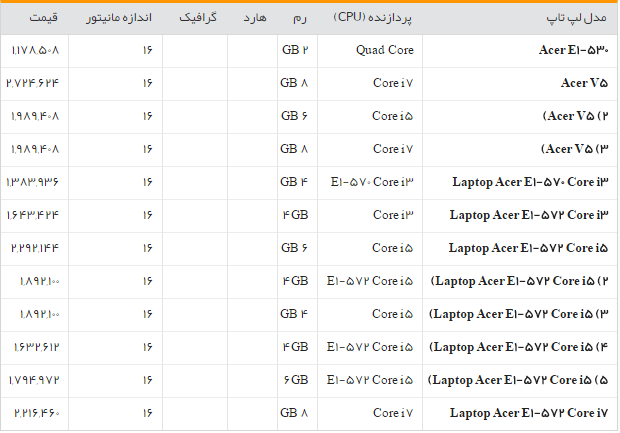Click the price 1,643,424
620x433 pixels.
coord(33,215)
